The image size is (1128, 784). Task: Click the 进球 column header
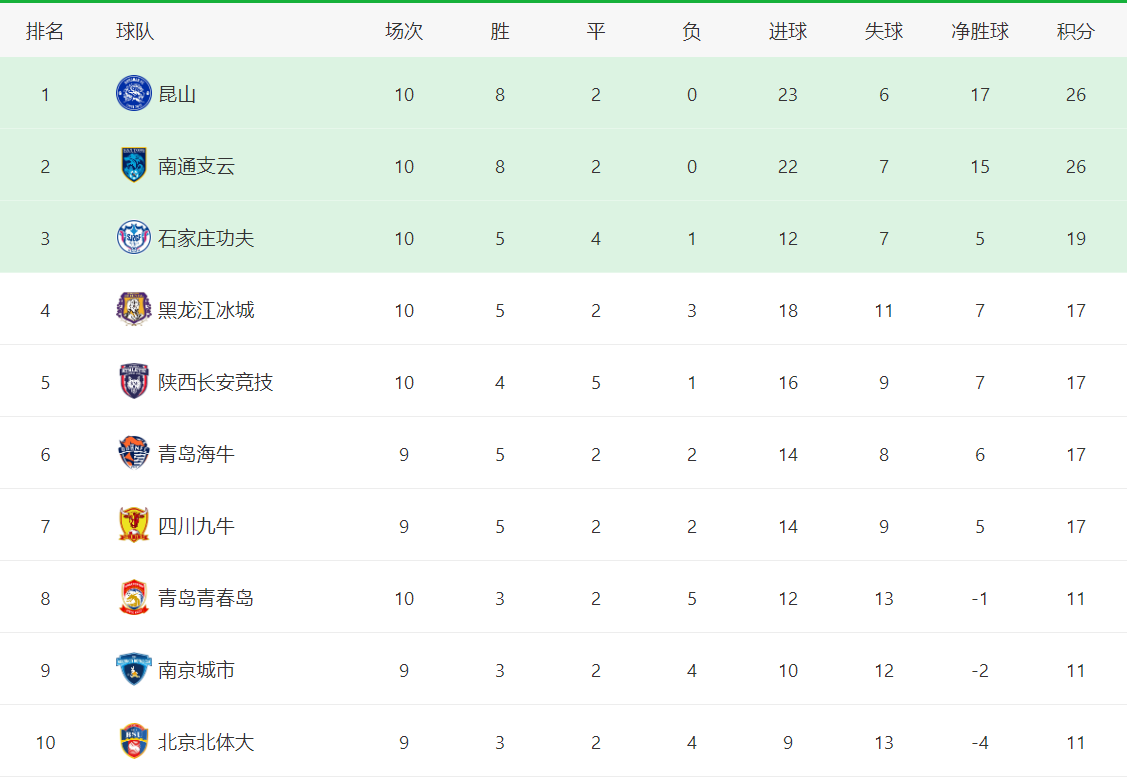coord(787,32)
